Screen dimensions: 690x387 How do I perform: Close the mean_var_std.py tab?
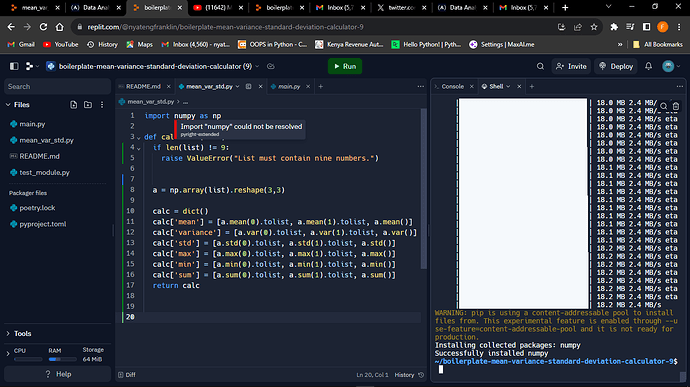[x=261, y=87]
